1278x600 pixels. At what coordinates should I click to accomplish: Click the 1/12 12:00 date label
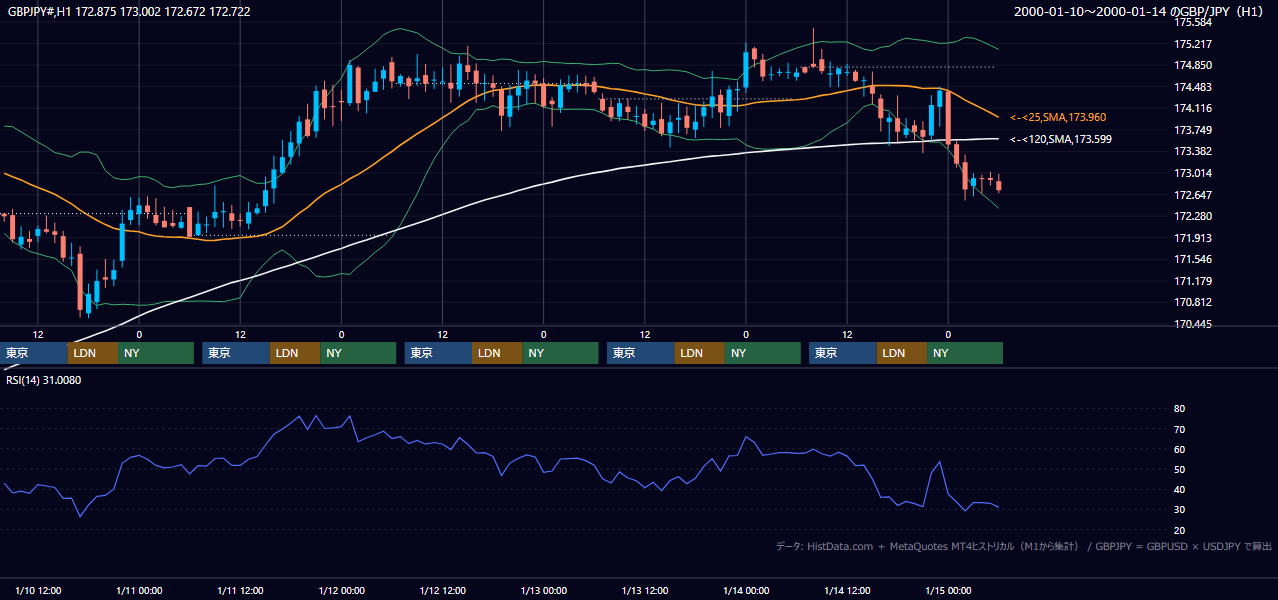coord(443,591)
